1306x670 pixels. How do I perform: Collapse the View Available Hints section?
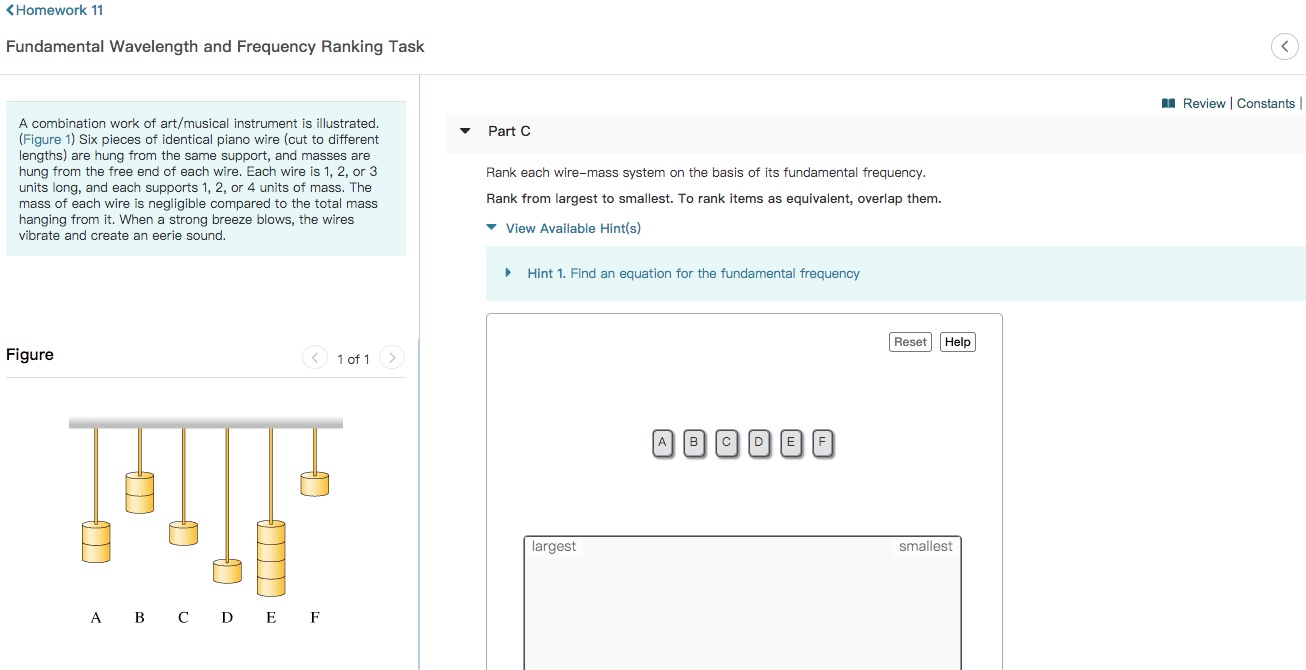coord(490,227)
